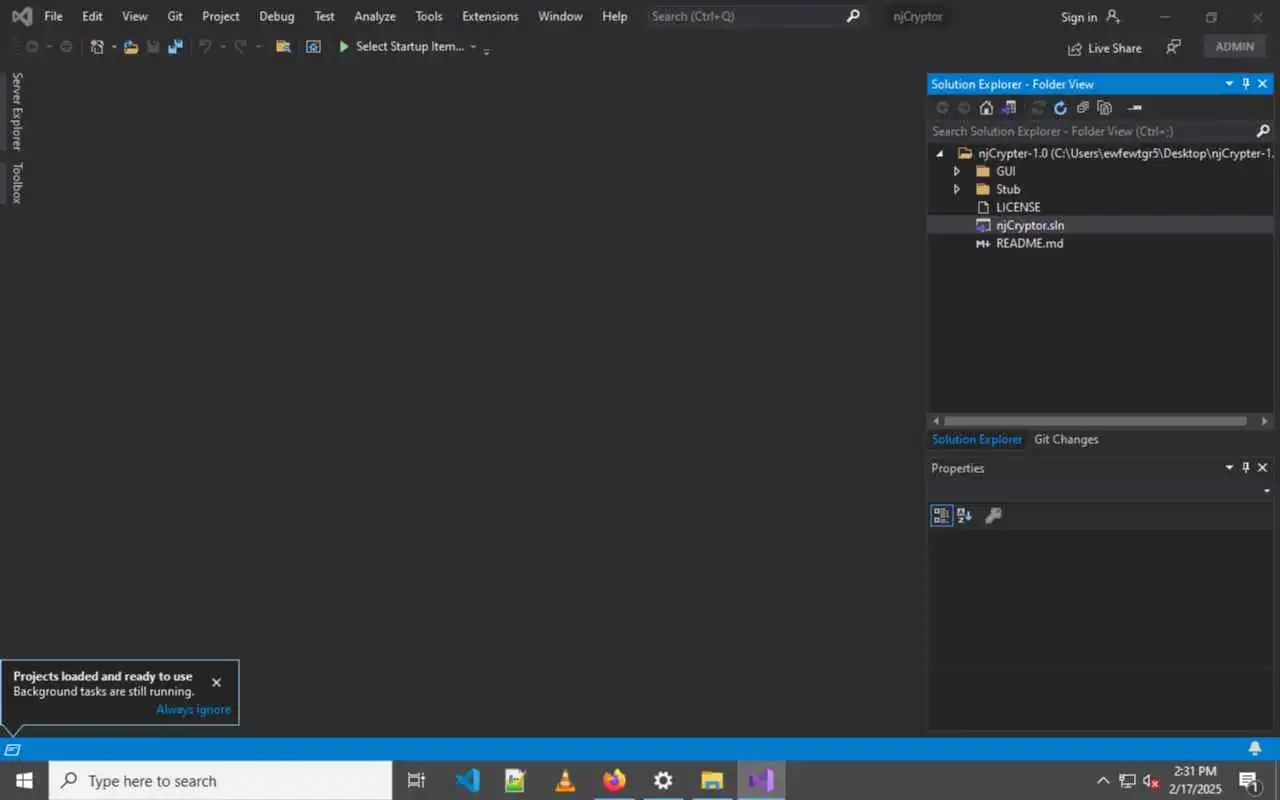Click Back icon in Solution Explorer toolbar
Viewport: 1280px width, 800px height.
pos(942,108)
